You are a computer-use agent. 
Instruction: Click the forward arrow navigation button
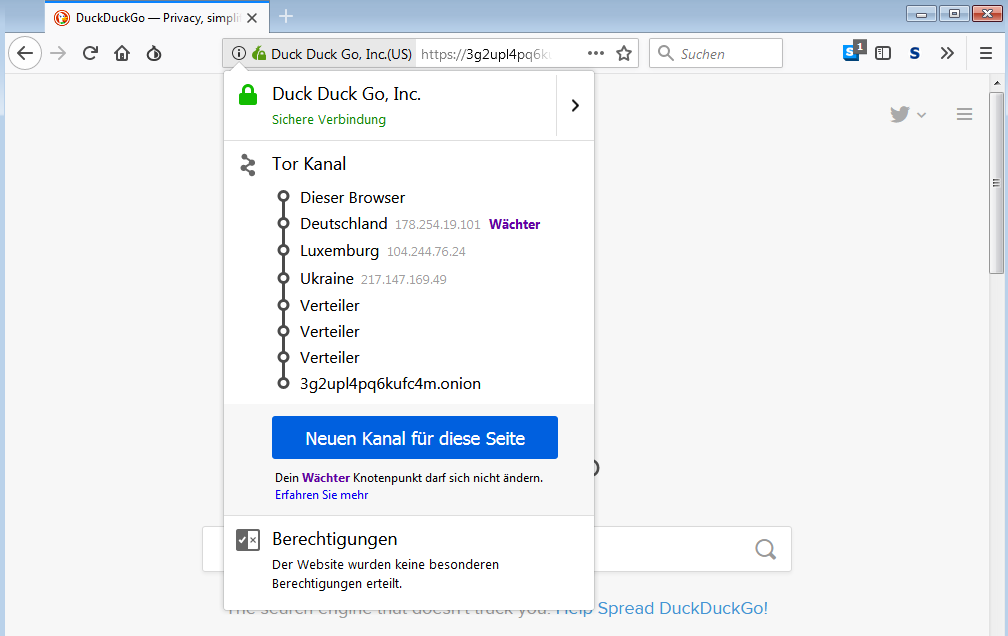(x=58, y=53)
